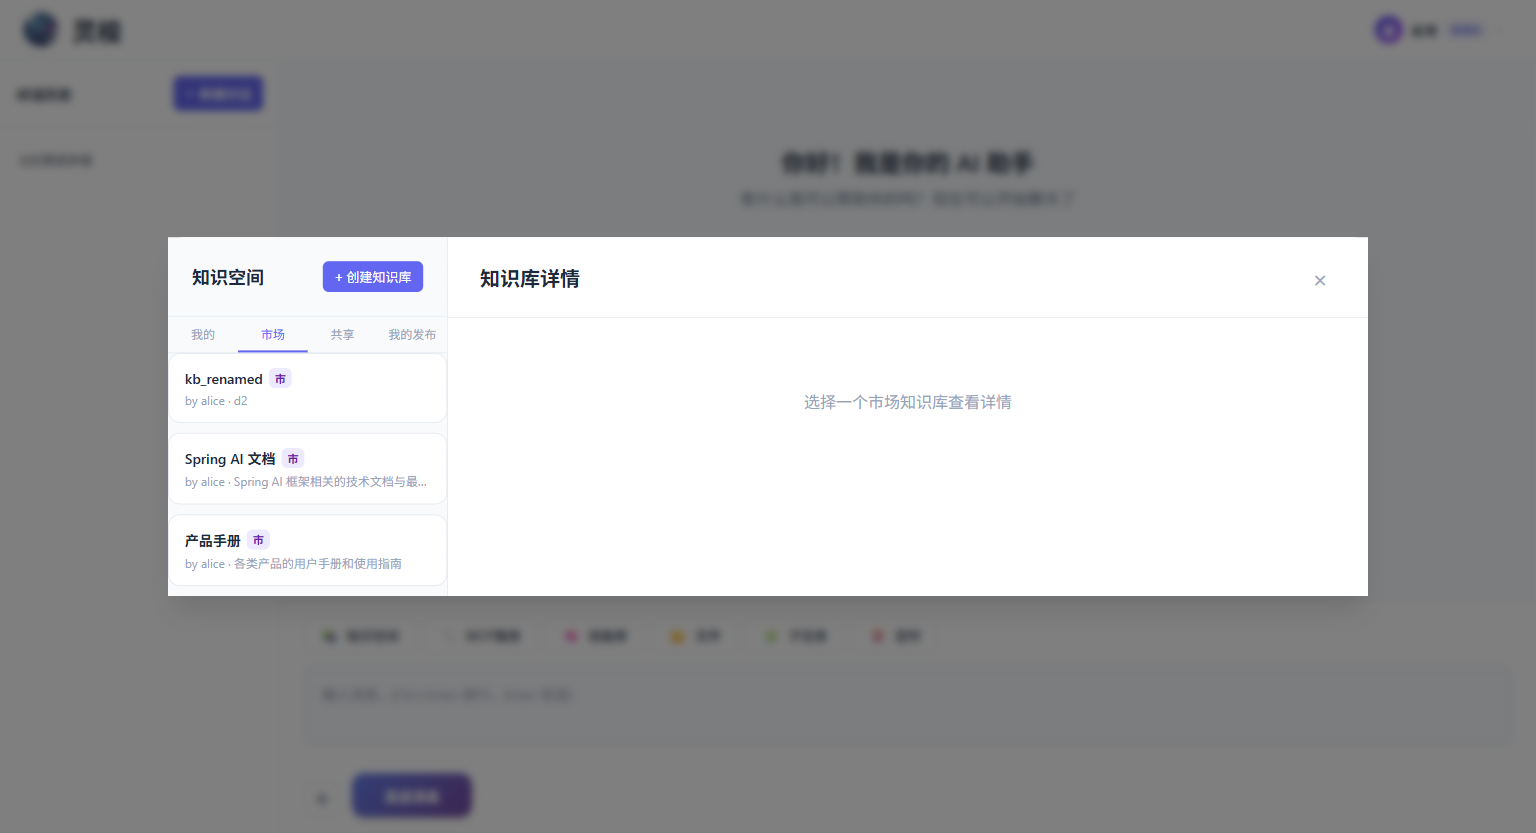Viewport: 1536px width, 833px height.
Task: Click the 市 badge next to kb_renamed
Action: point(280,379)
